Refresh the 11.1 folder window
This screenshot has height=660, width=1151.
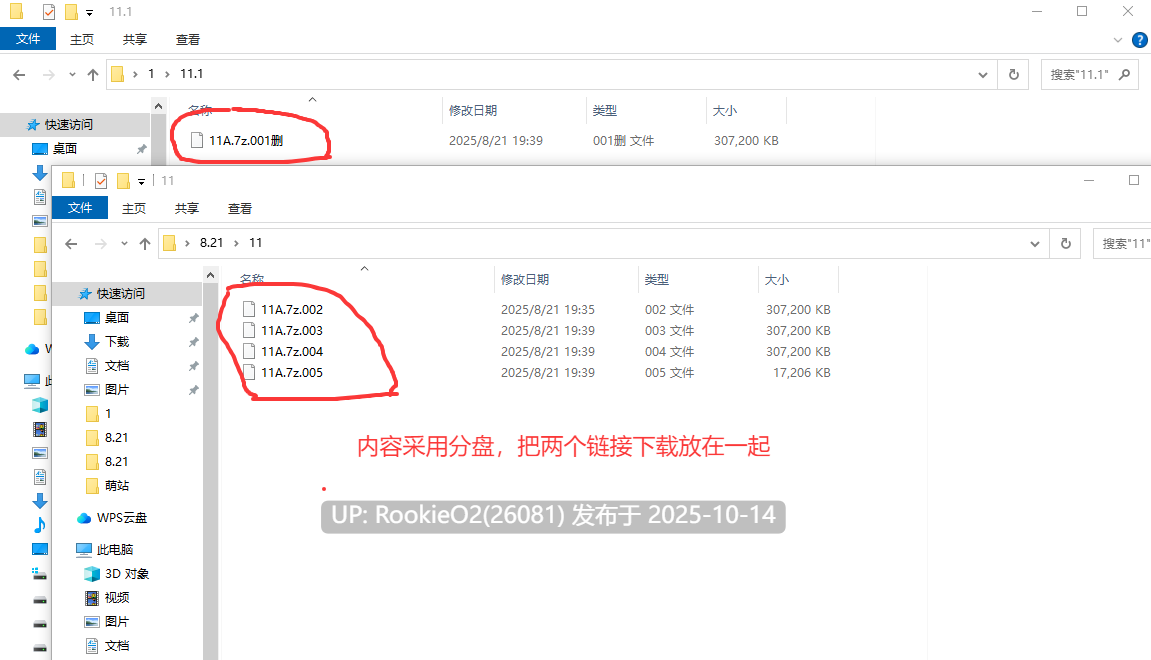tap(1014, 74)
